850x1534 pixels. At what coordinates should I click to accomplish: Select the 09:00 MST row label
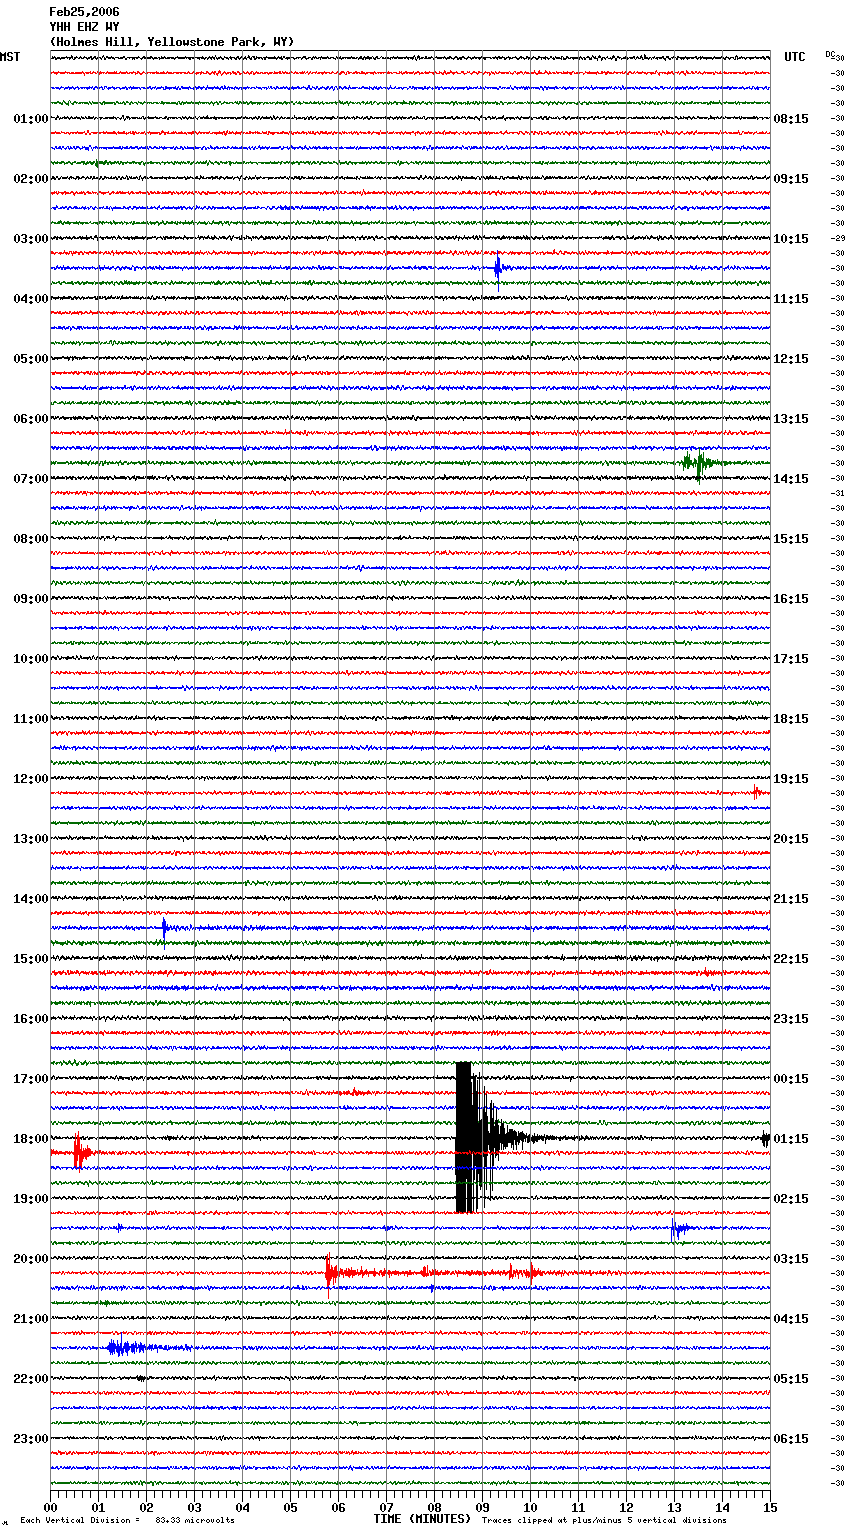coord(30,599)
